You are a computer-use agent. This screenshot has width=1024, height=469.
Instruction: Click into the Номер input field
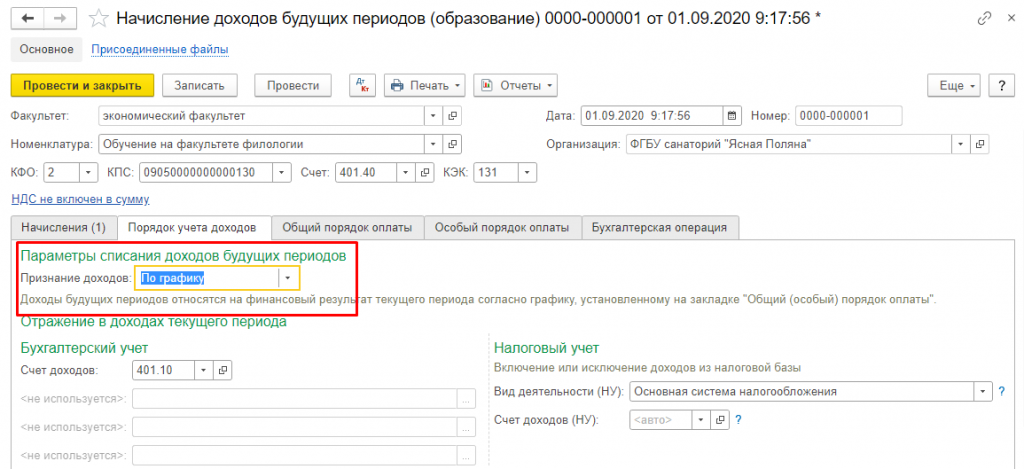[x=833, y=115]
